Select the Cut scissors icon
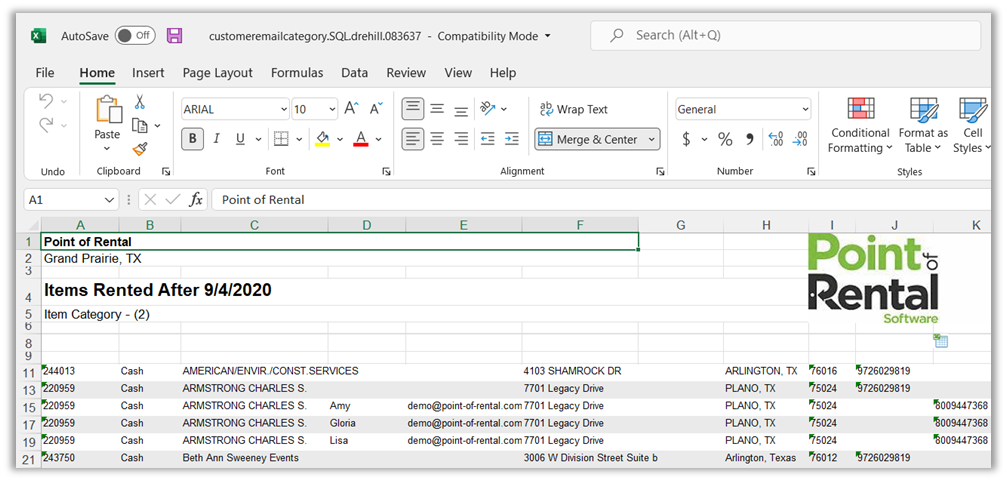1007x481 pixels. [x=140, y=102]
